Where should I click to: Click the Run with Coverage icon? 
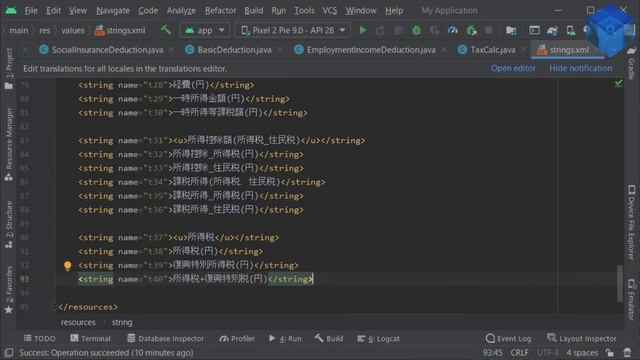(x=434, y=30)
